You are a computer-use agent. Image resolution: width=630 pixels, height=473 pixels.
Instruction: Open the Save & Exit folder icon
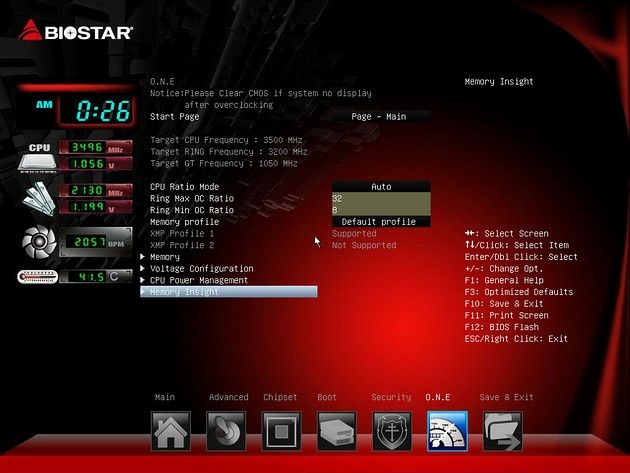coord(503,432)
